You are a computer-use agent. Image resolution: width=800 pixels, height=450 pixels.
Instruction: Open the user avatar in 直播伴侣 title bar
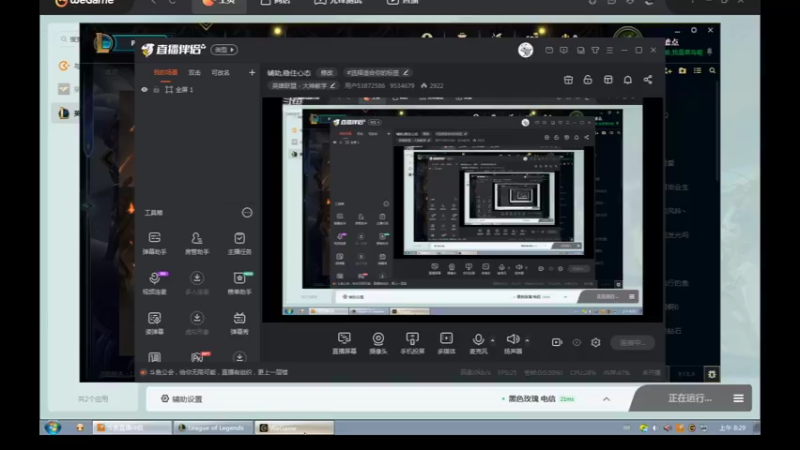click(x=526, y=50)
